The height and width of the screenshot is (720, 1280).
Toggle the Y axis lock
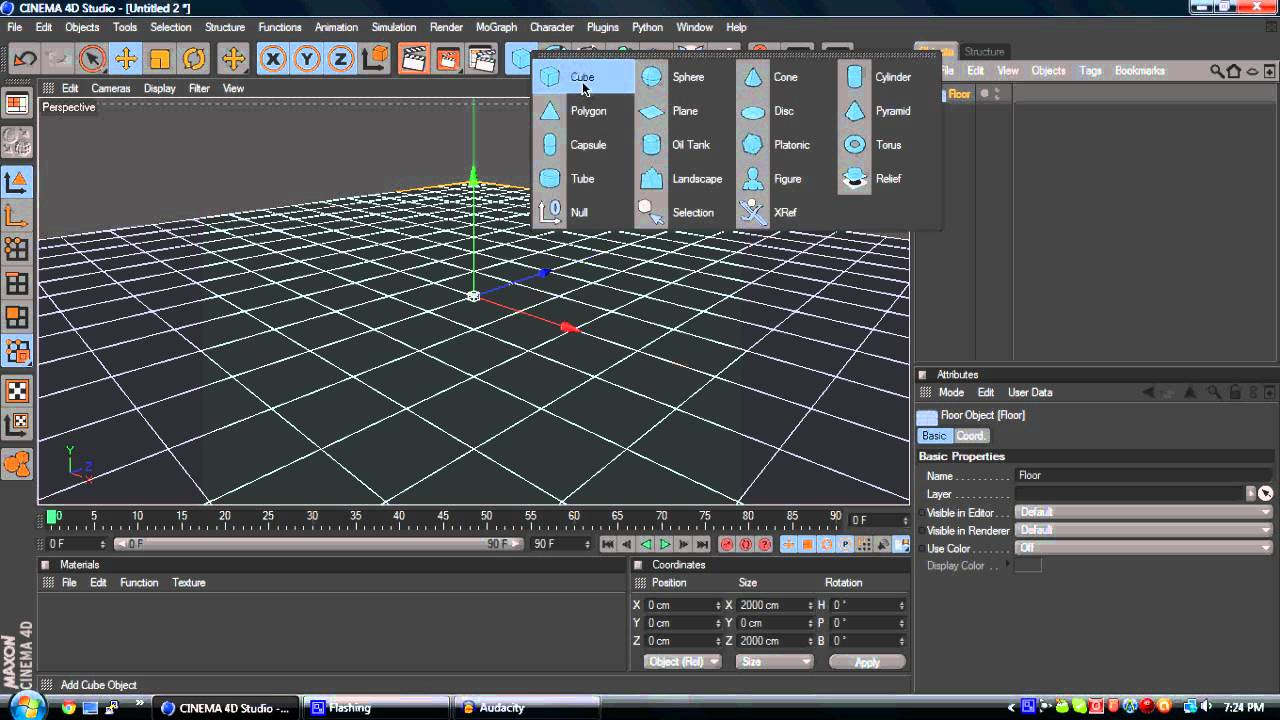[307, 59]
